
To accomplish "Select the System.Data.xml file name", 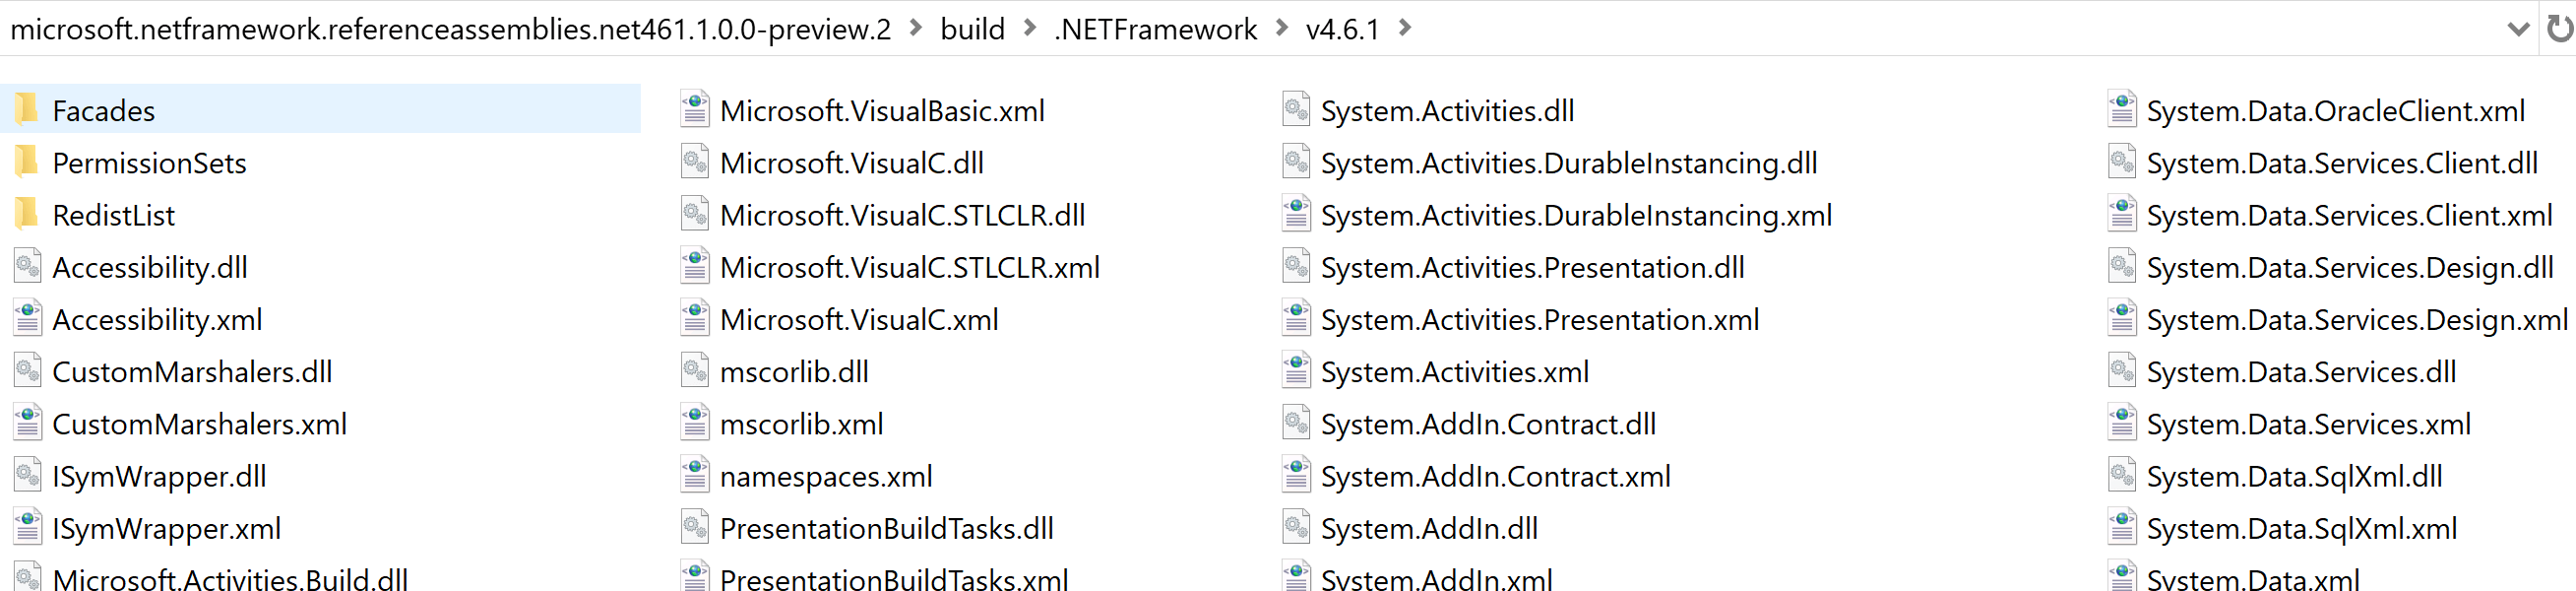I will [2252, 579].
